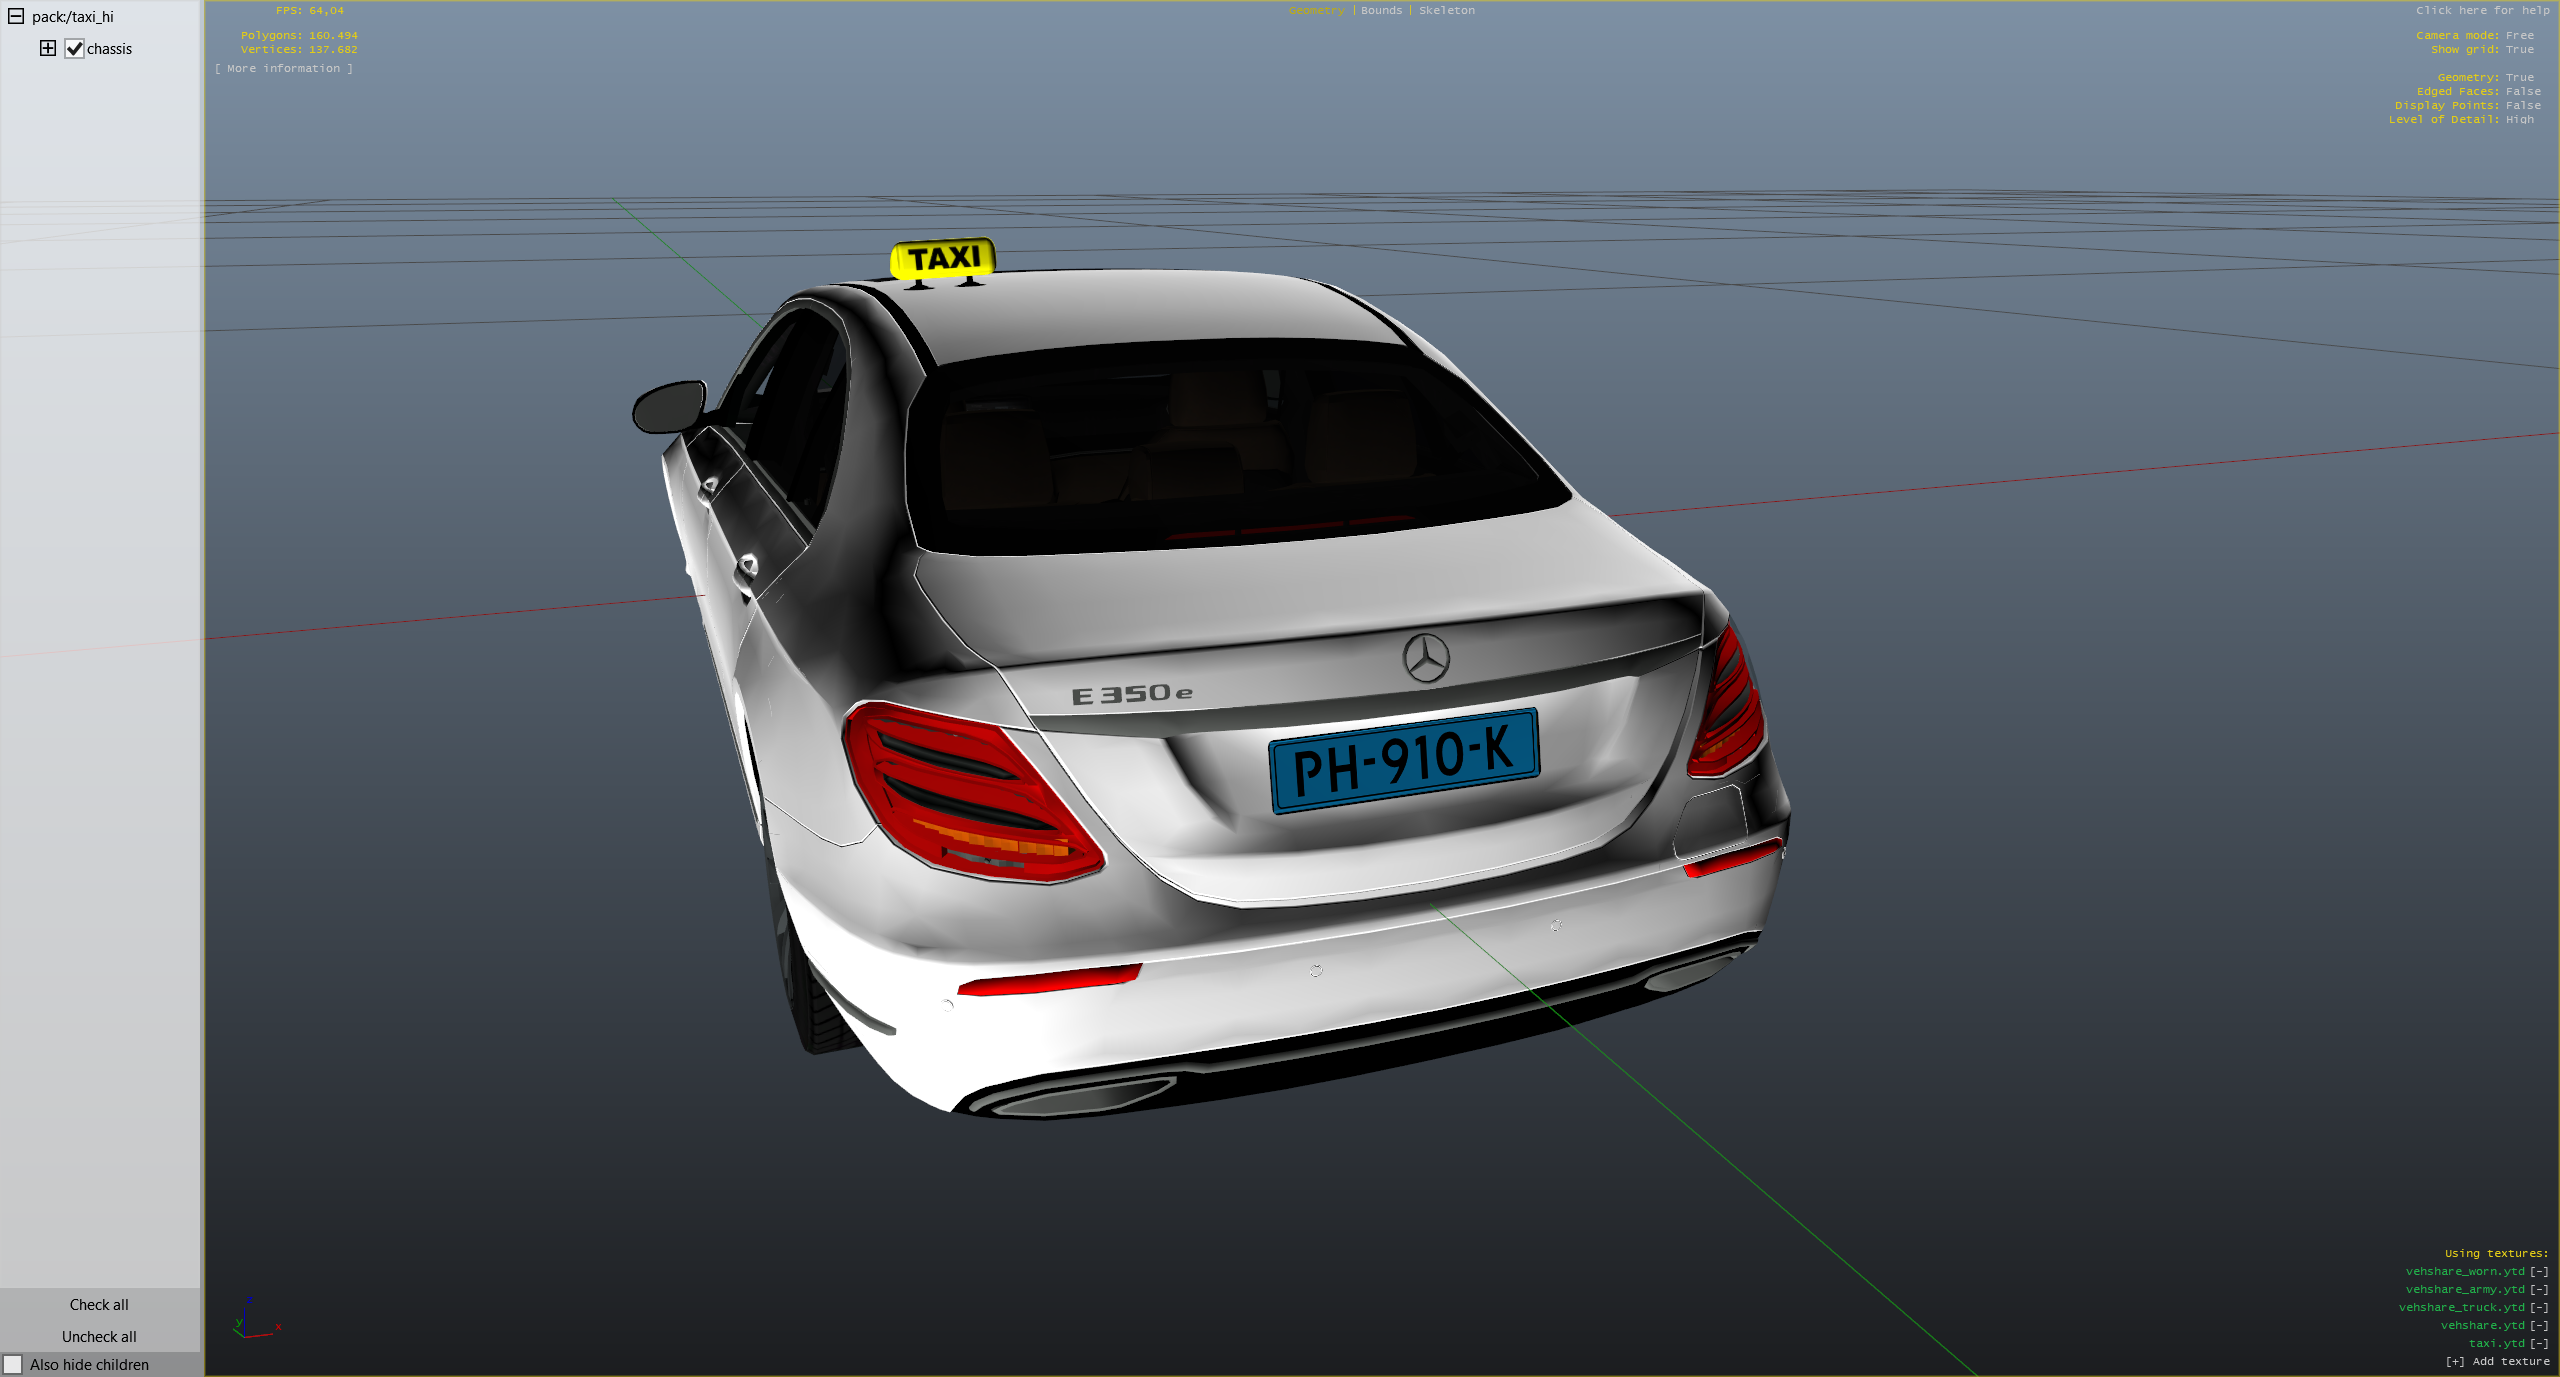Remove taxi.ytd texture with [-] icon
Image resolution: width=2560 pixels, height=1377 pixels.
coord(2538,1343)
